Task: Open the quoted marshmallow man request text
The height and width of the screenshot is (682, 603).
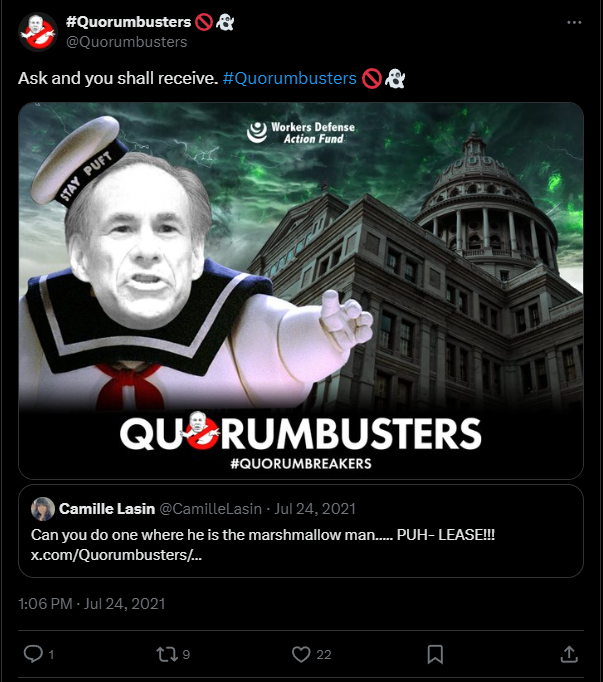Action: [263, 535]
